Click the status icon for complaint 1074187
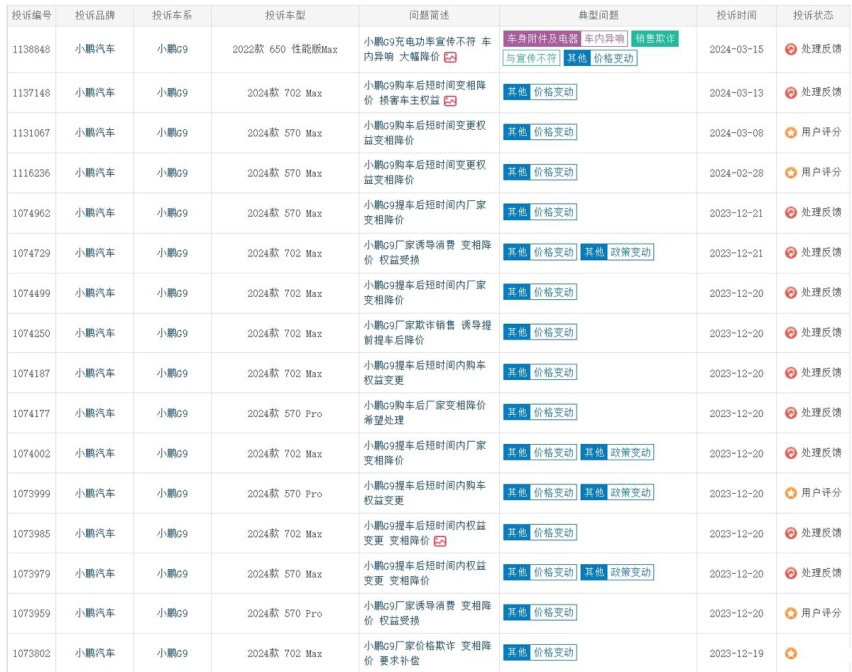The height and width of the screenshot is (672, 852). tap(791, 373)
